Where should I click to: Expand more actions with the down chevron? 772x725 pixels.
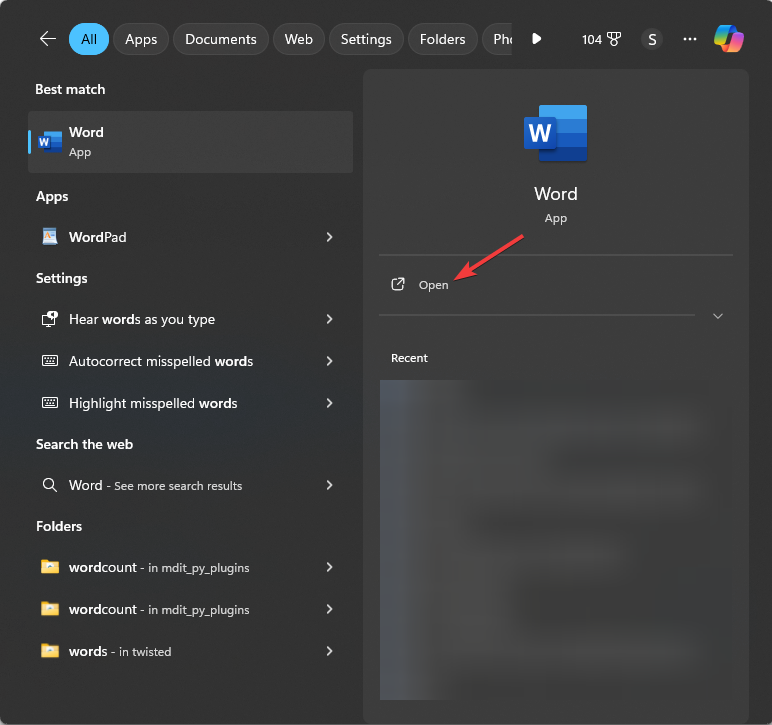click(x=718, y=316)
